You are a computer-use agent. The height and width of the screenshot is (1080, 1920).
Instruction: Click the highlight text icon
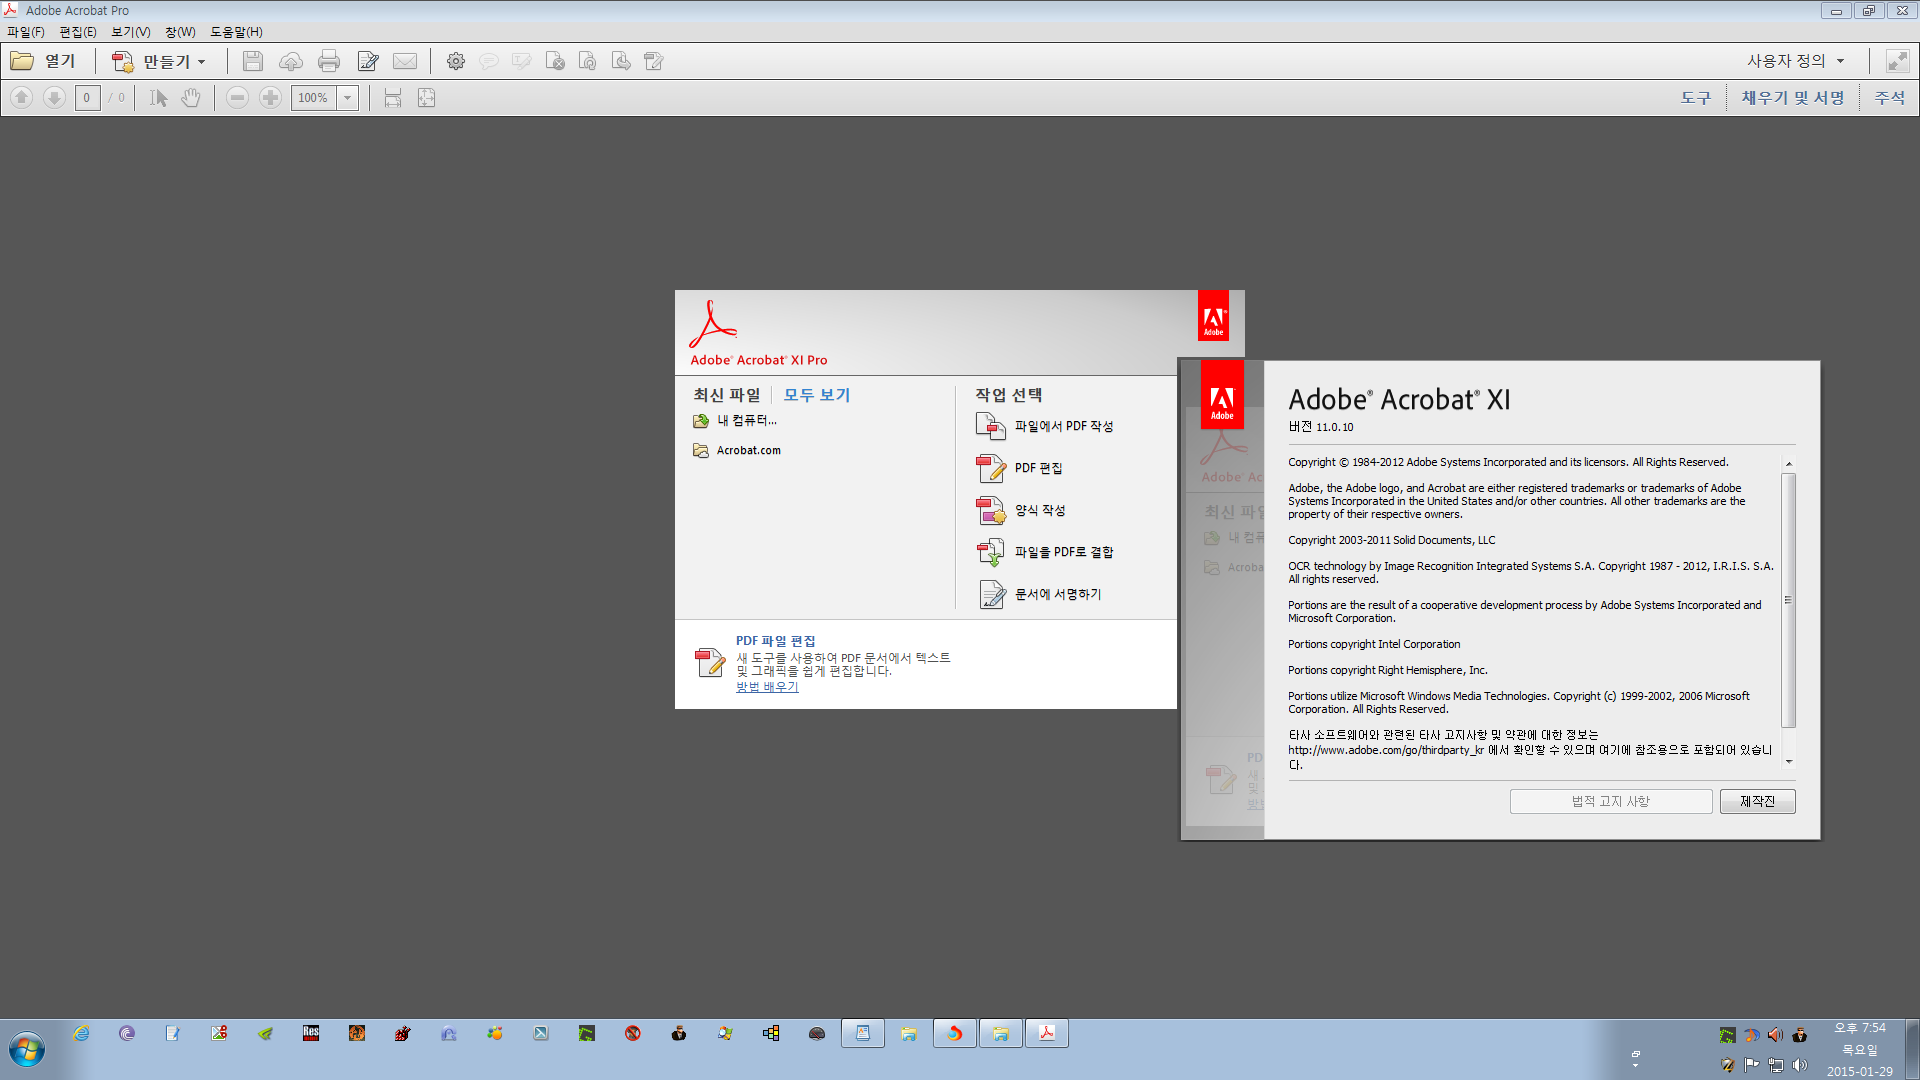click(521, 62)
